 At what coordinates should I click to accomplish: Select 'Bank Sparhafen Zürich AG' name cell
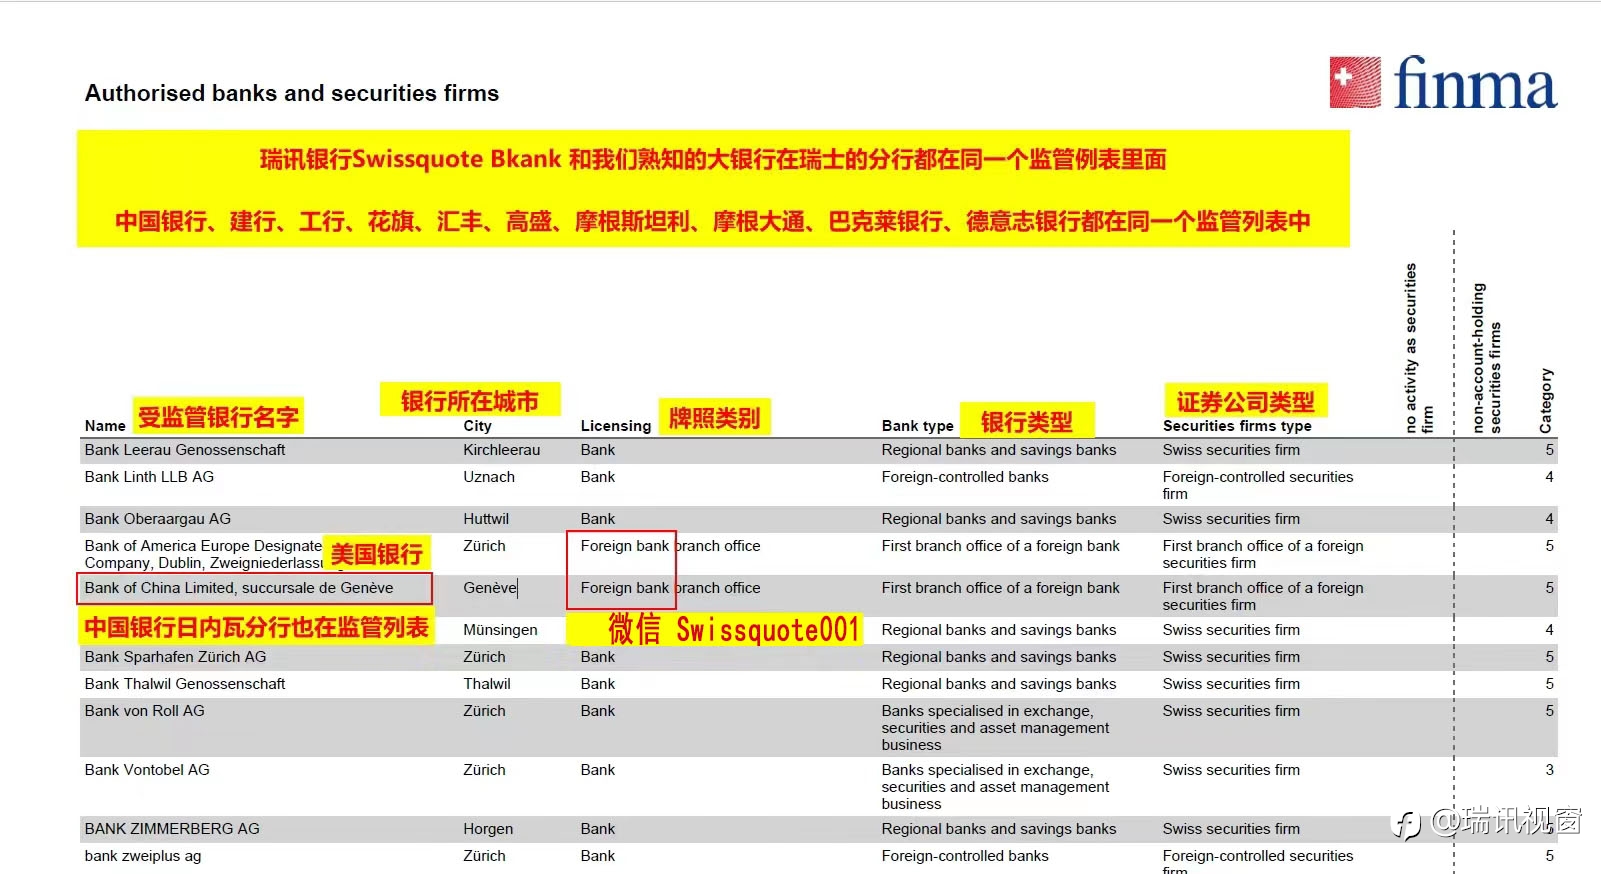175,657
